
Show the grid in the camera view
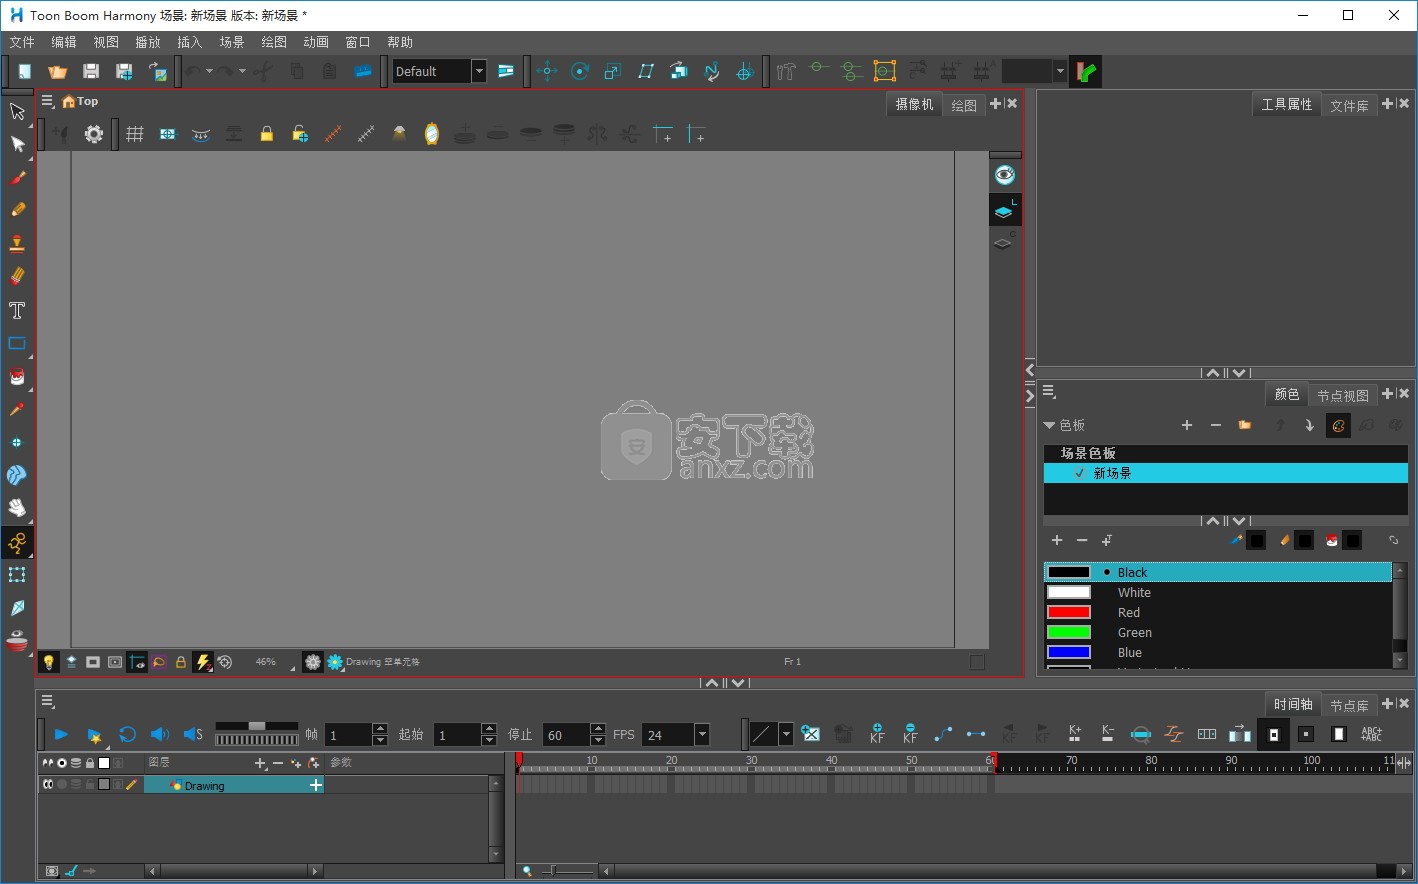(135, 134)
